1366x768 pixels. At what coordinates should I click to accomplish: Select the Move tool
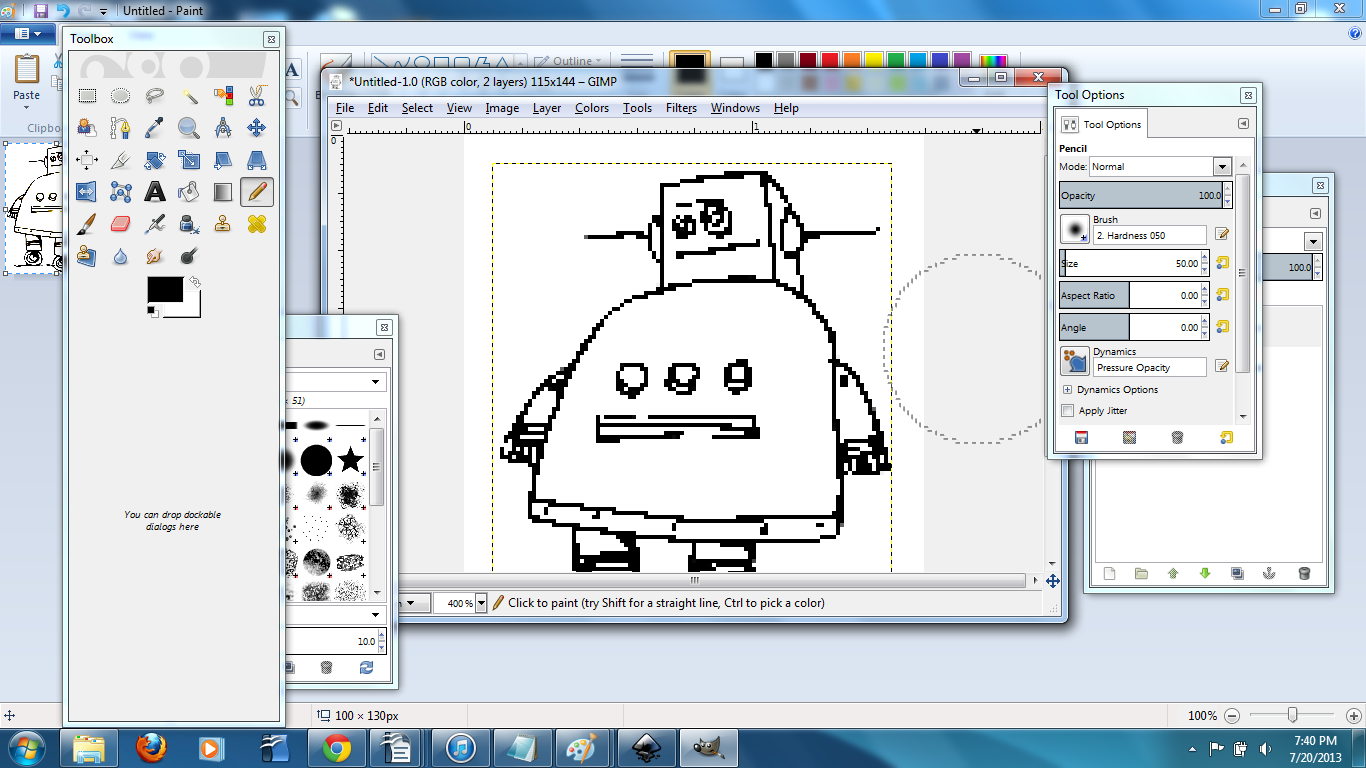[256, 128]
